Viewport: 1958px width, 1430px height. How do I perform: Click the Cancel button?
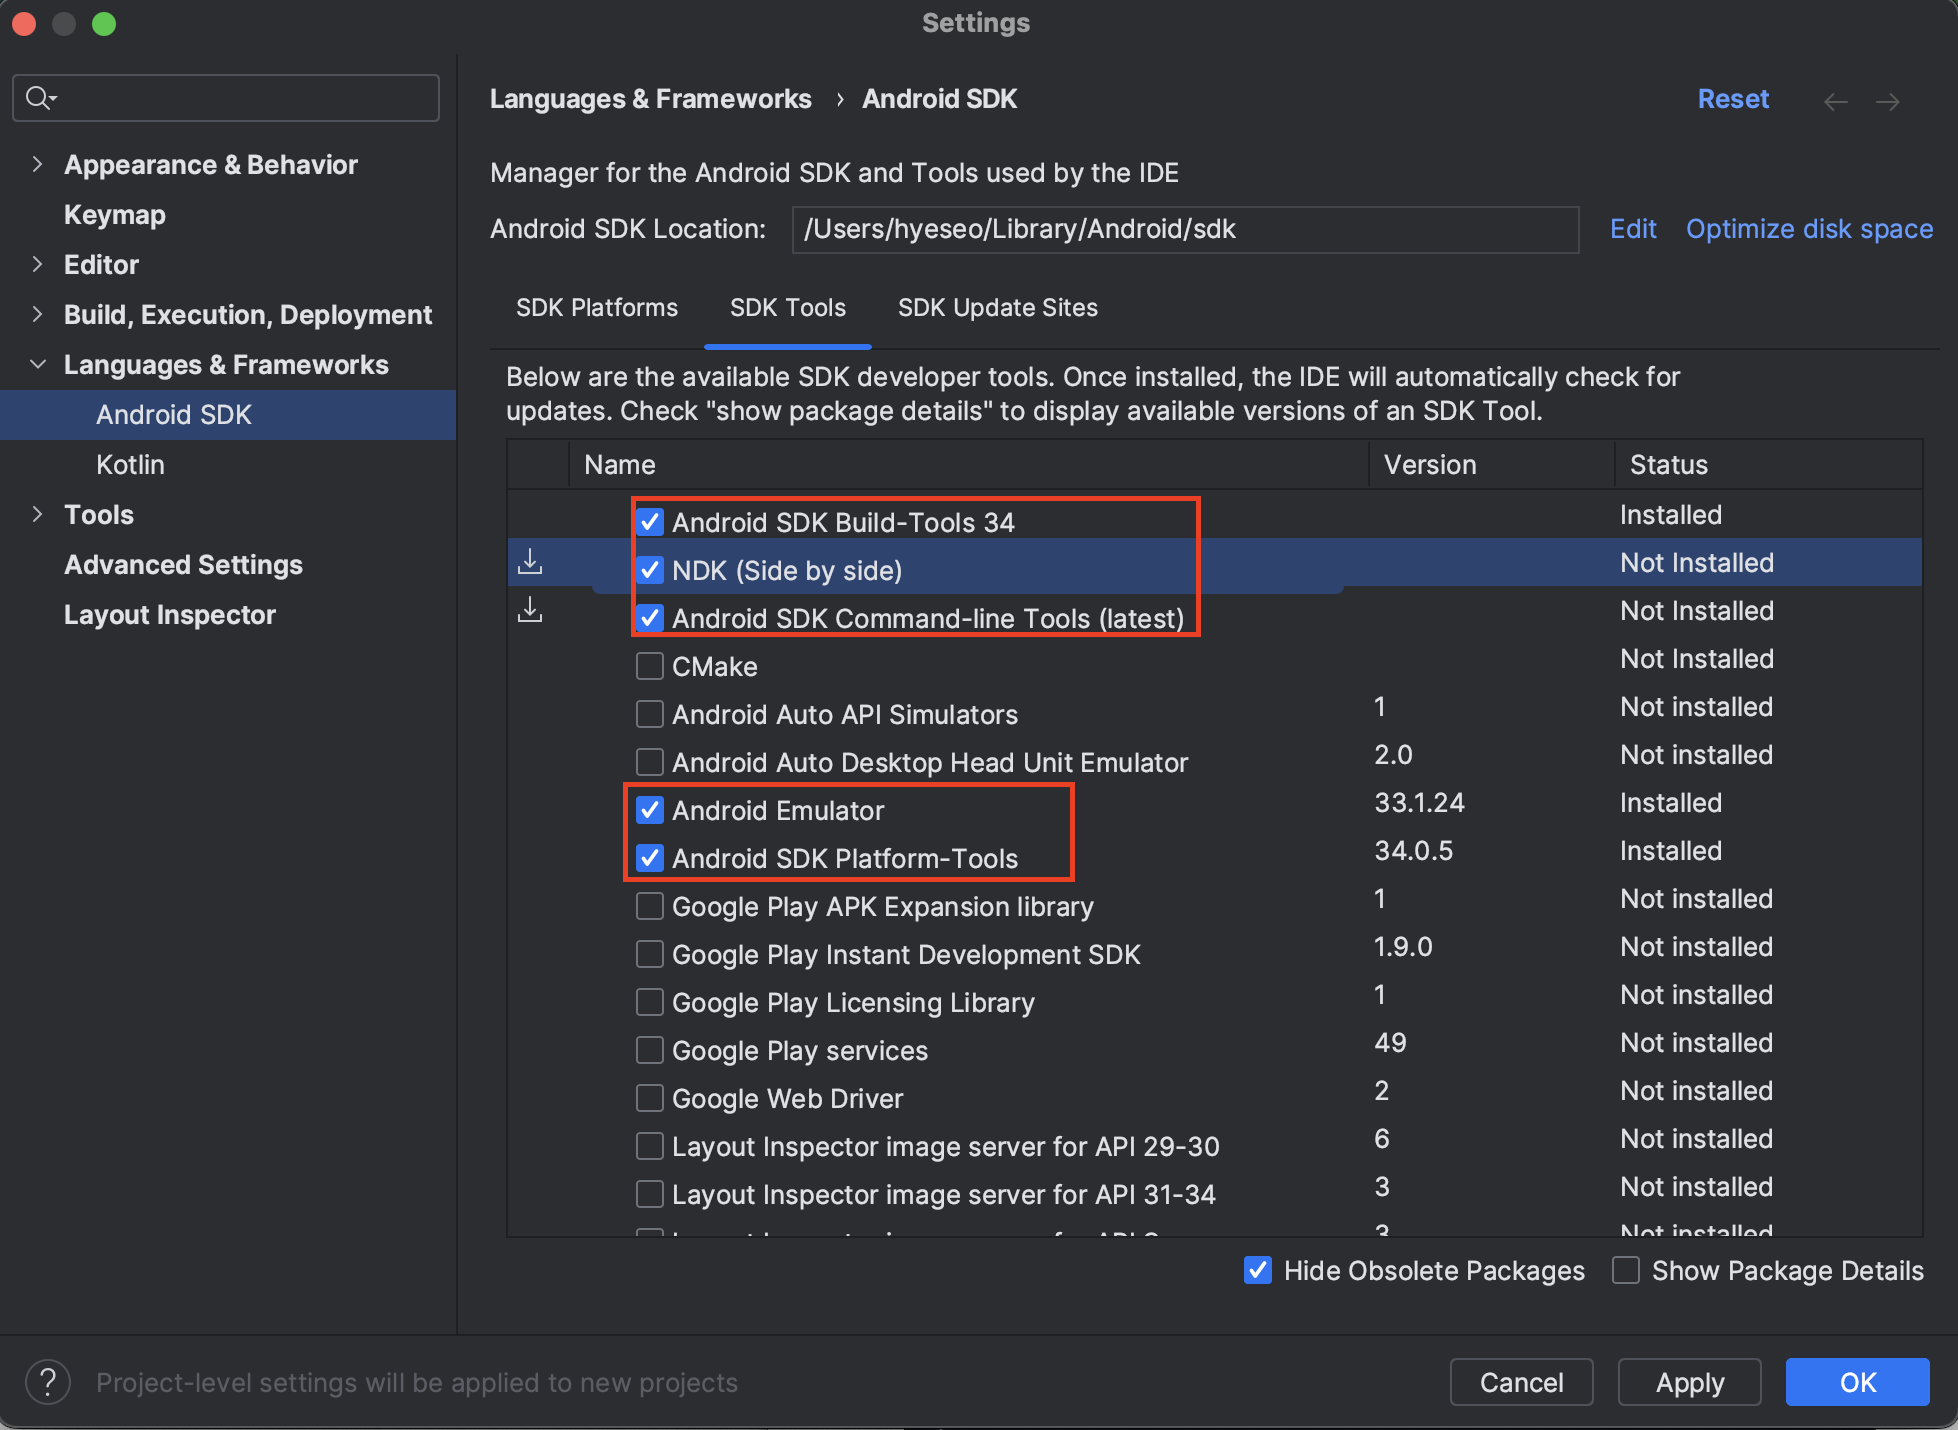click(x=1521, y=1382)
